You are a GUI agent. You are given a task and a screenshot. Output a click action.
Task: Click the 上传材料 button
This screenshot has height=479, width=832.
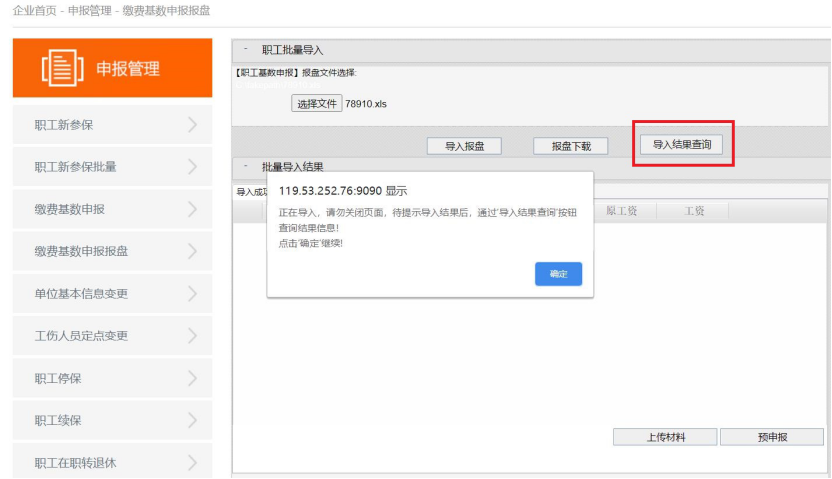(664, 437)
